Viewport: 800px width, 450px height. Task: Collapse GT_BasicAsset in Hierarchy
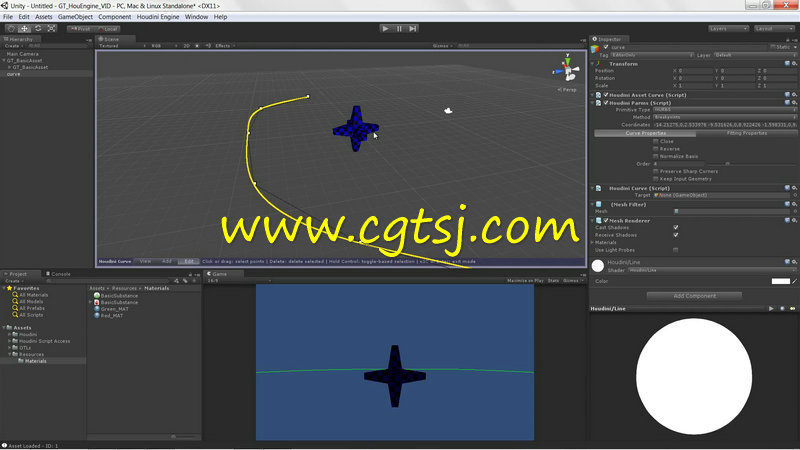click(x=4, y=61)
